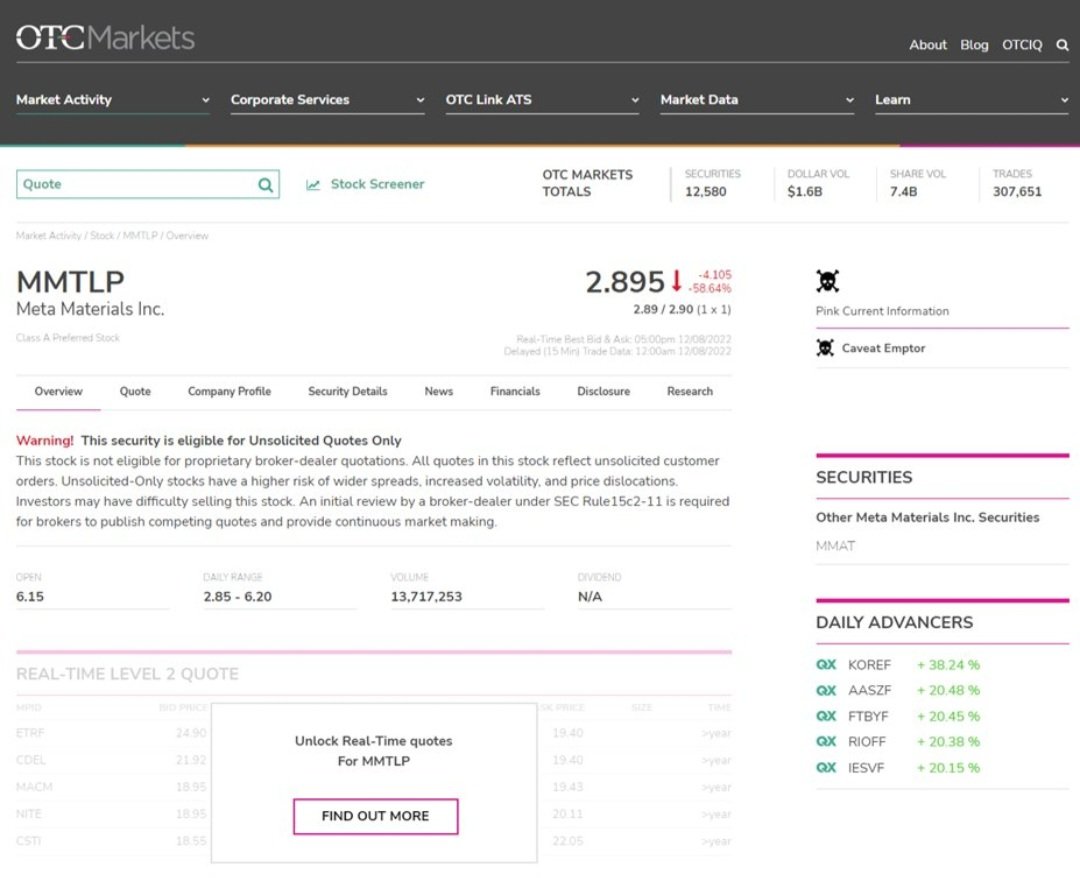Click the Other Meta Materials Inc. Securities heading

[928, 517]
